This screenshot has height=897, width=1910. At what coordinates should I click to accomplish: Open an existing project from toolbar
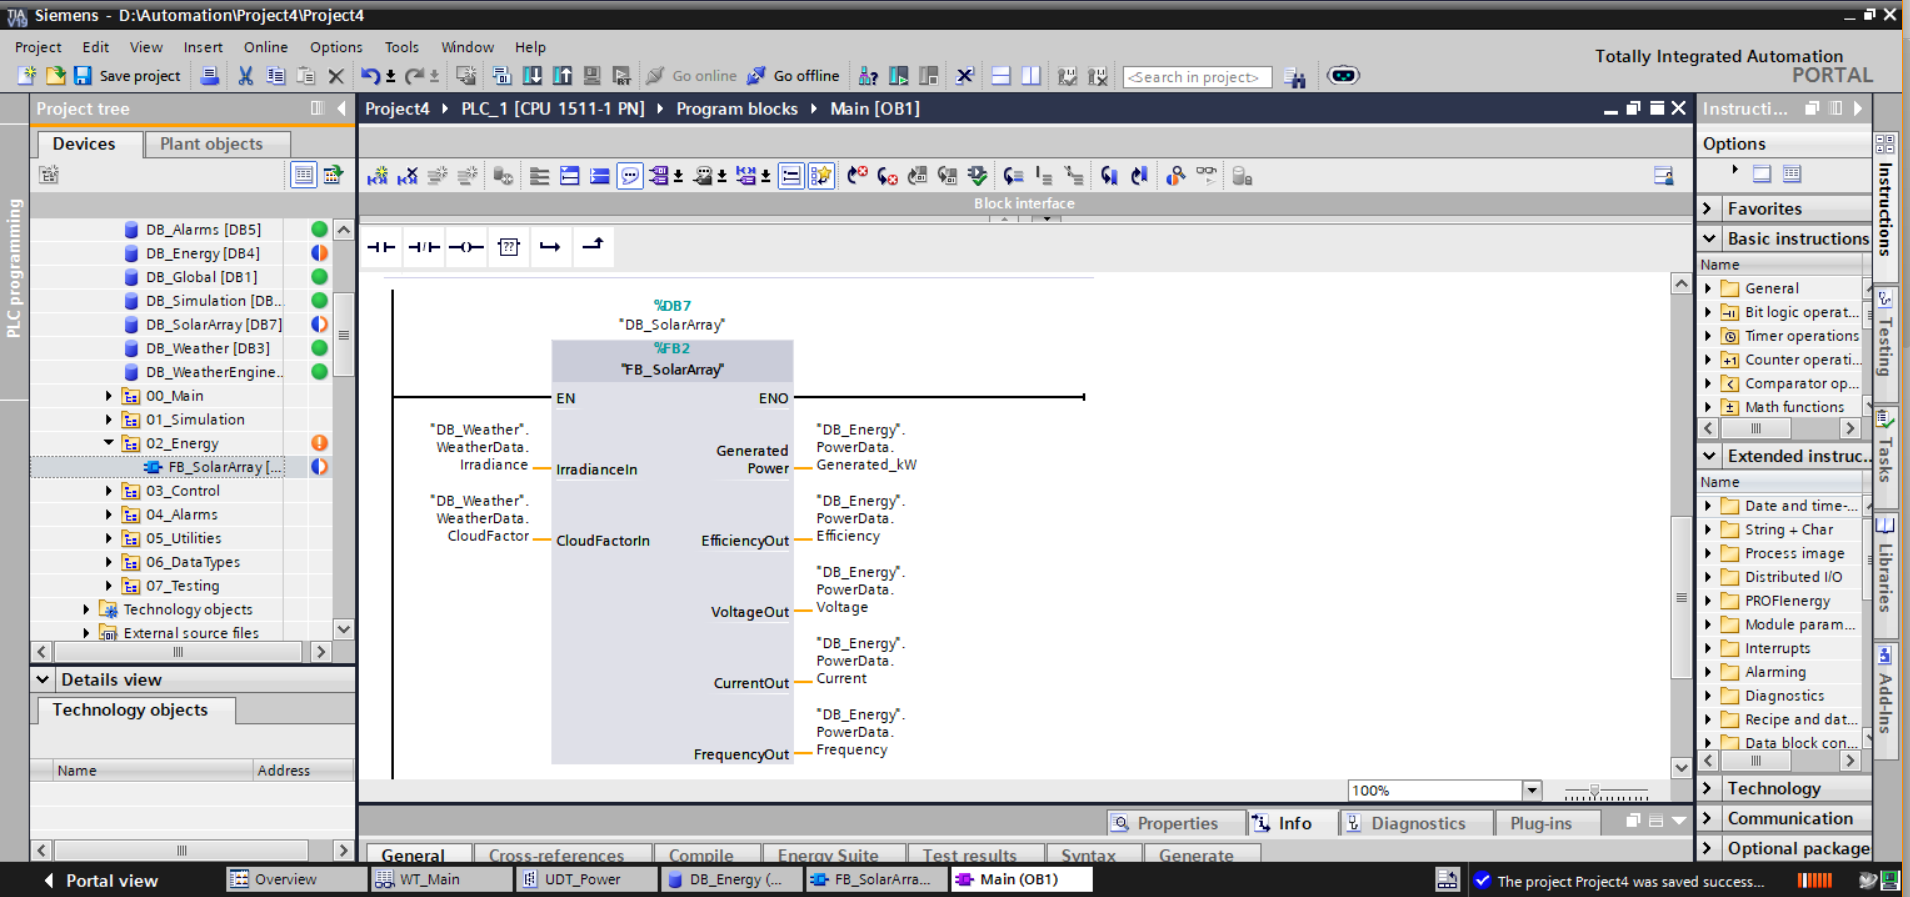[55, 76]
